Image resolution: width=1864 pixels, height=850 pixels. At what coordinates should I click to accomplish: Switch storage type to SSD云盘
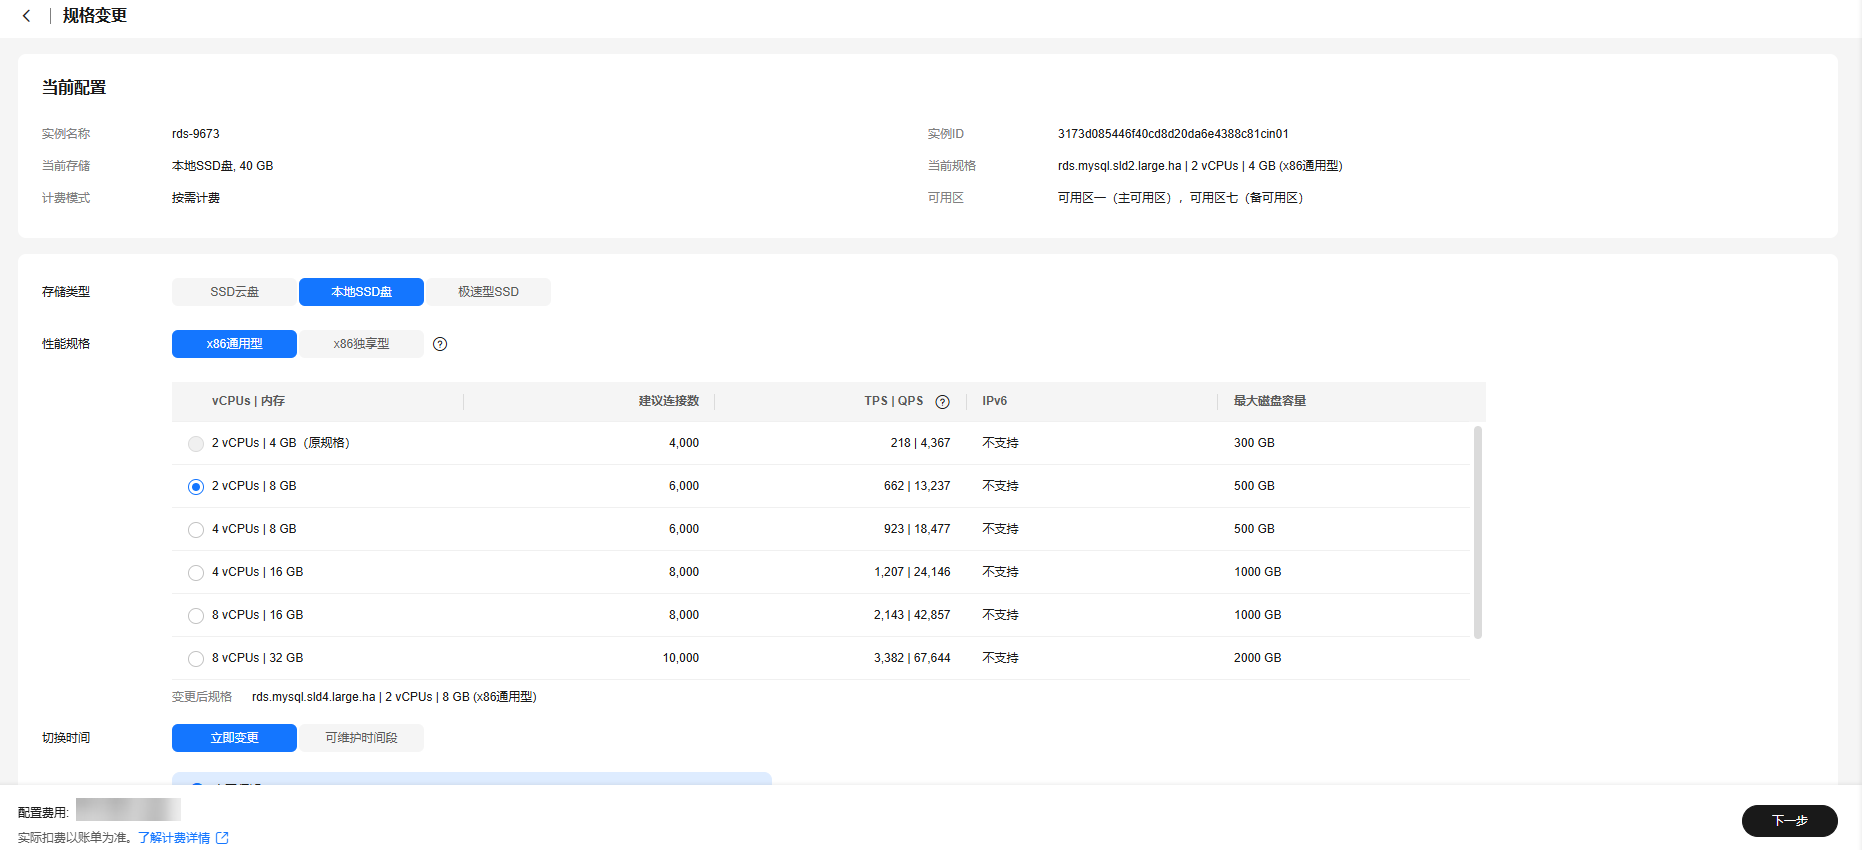tap(234, 292)
